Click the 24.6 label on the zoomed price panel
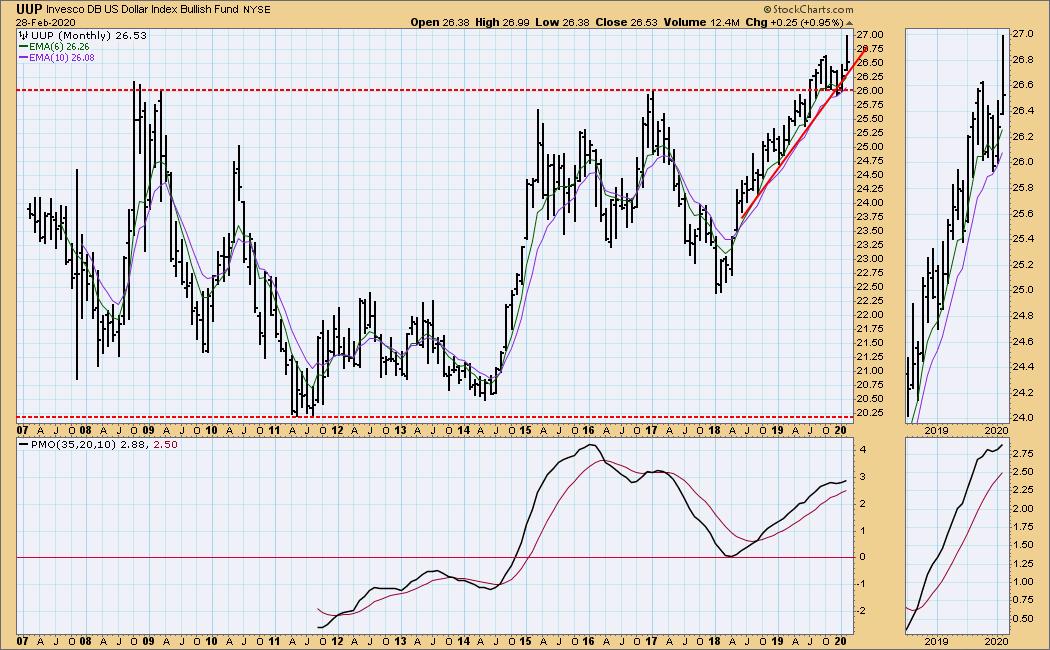 [x=1023, y=341]
